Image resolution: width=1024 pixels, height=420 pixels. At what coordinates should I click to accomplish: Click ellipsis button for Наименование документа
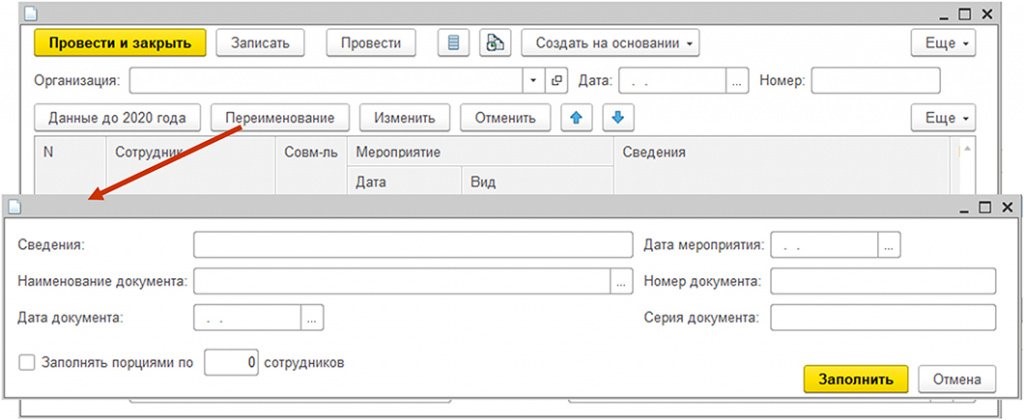[621, 282]
